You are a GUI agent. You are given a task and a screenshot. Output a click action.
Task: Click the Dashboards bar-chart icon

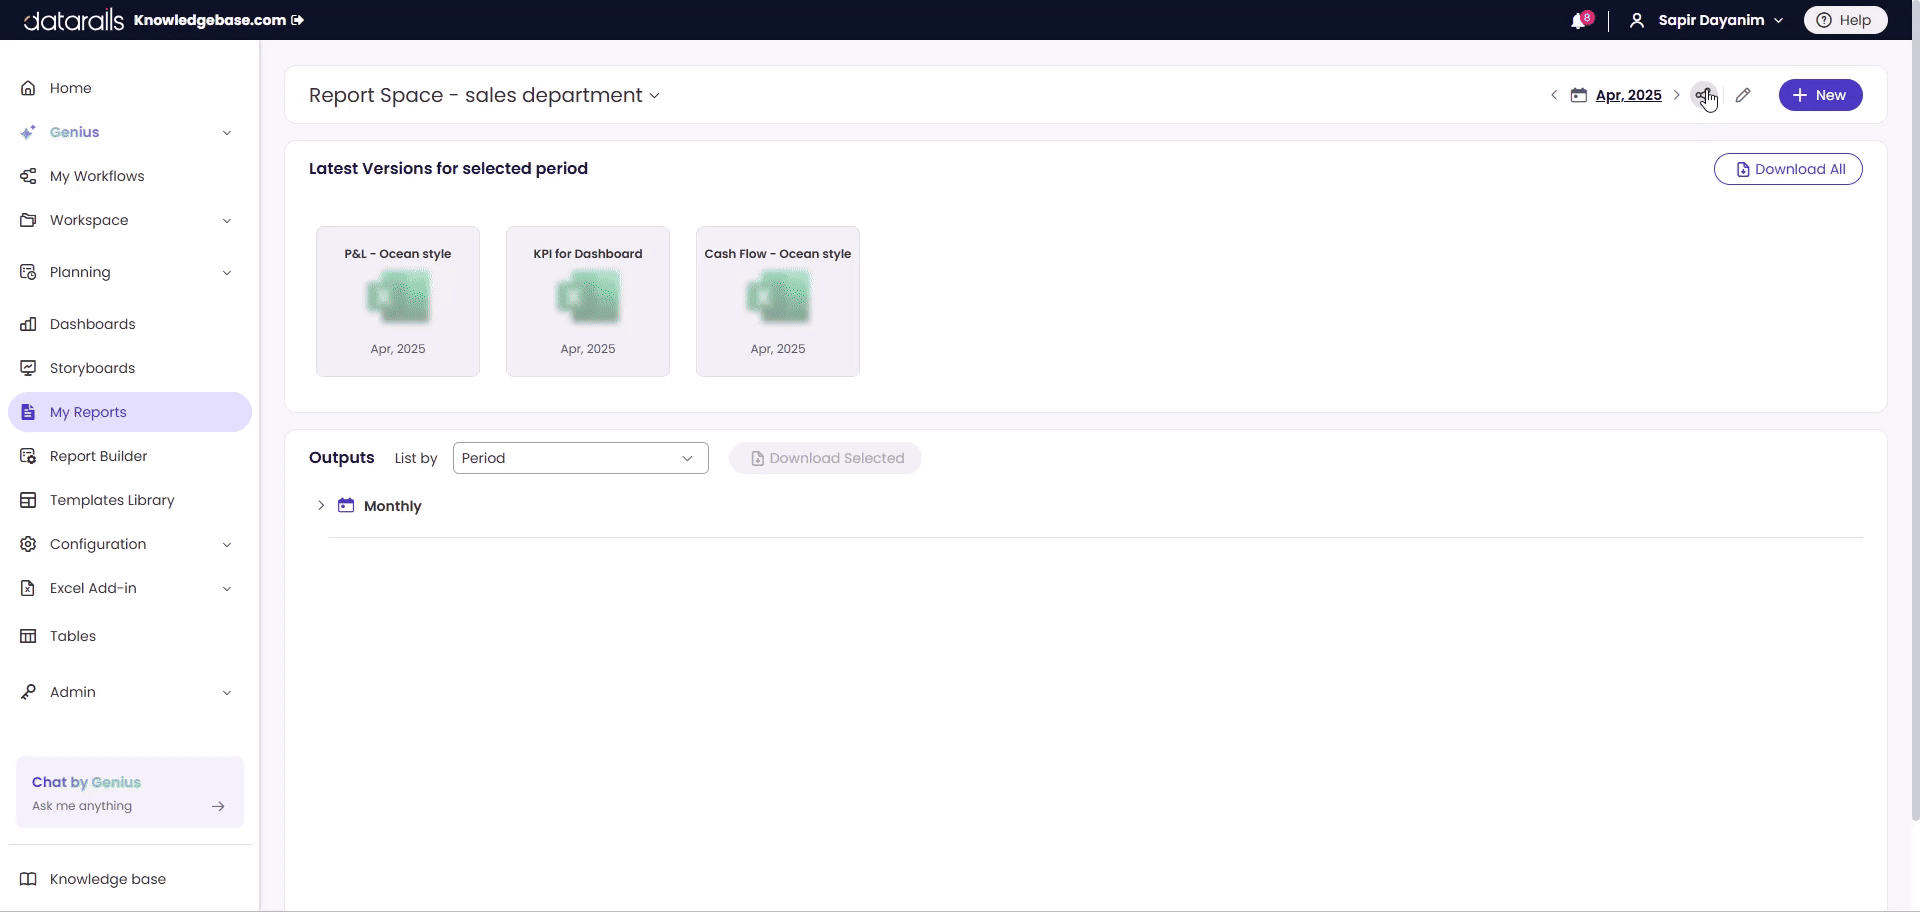(x=28, y=324)
